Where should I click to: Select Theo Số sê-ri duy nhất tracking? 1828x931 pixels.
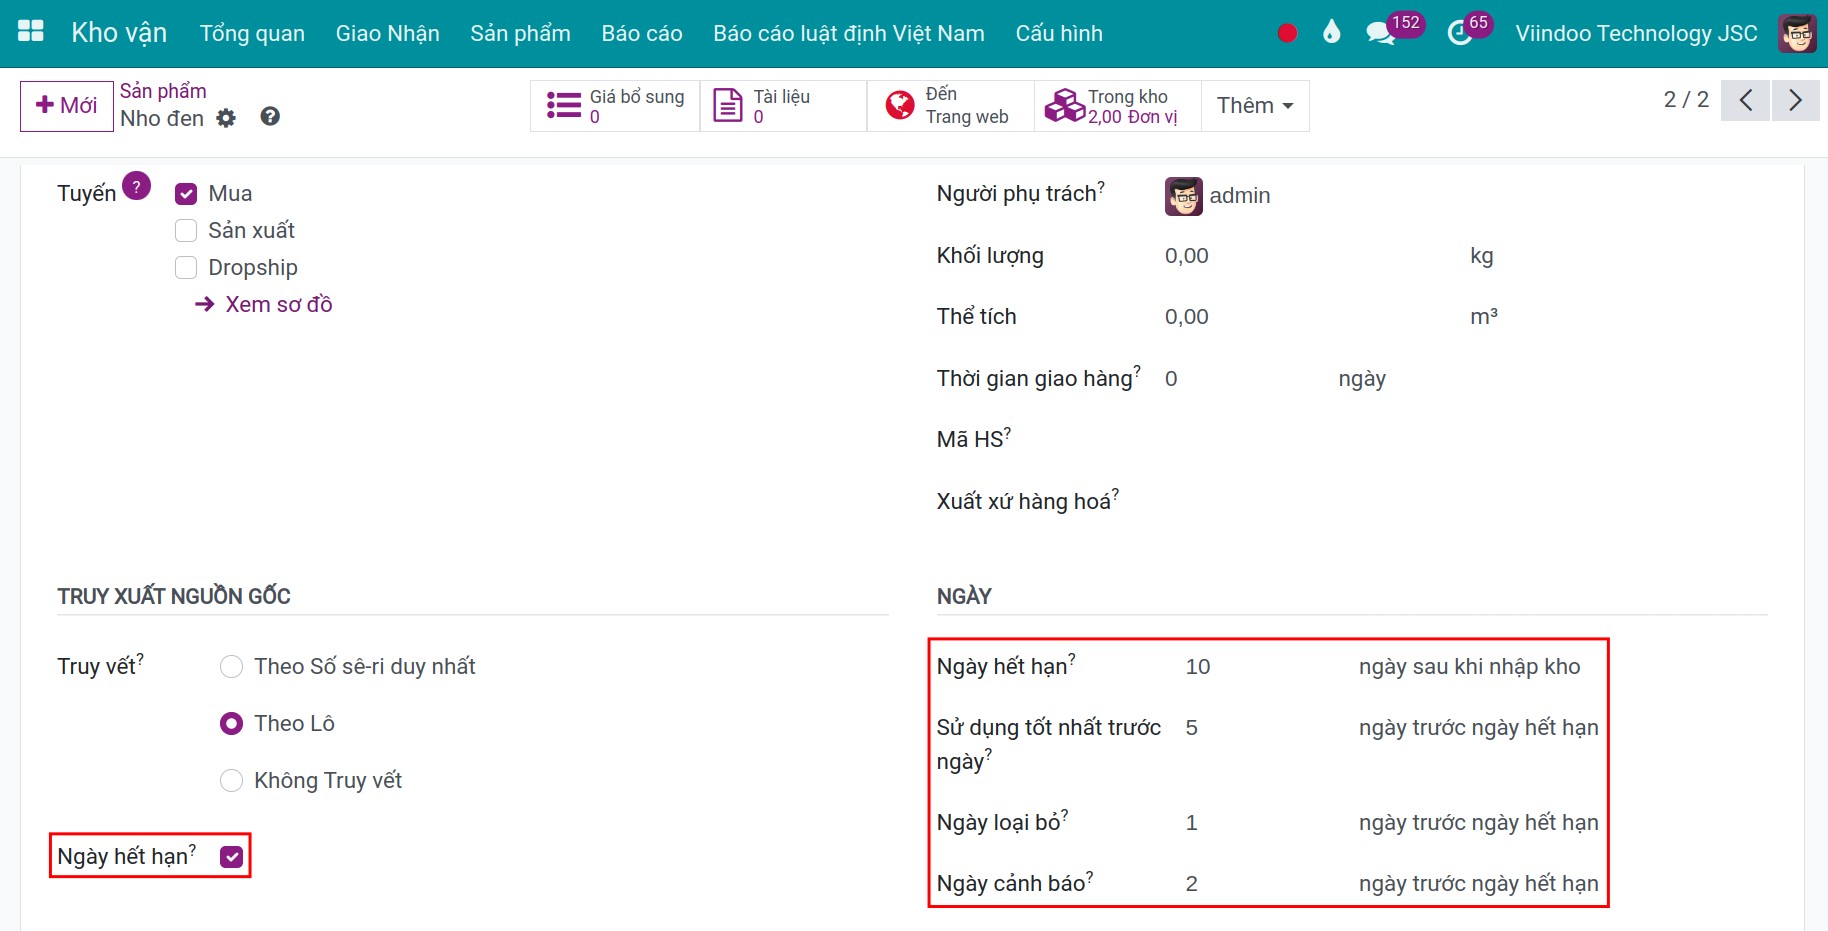pyautogui.click(x=231, y=667)
